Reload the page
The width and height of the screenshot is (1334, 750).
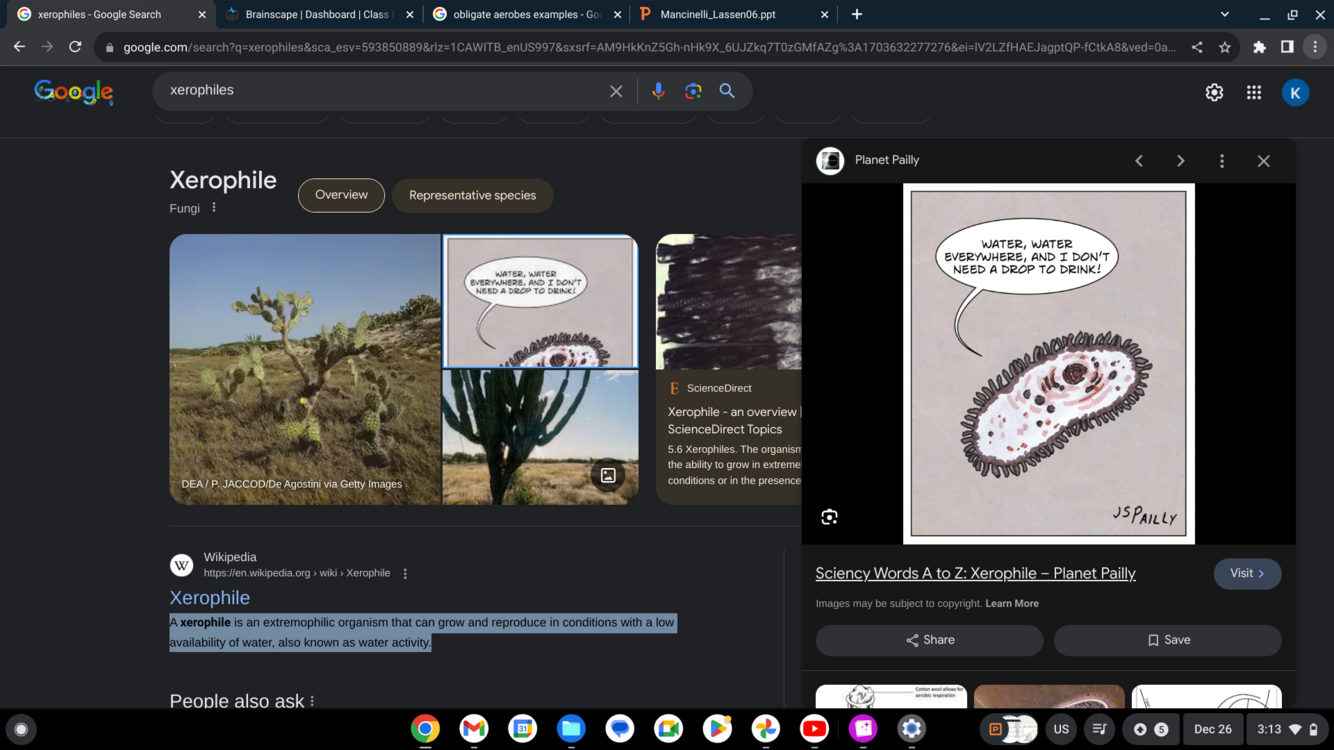click(75, 46)
